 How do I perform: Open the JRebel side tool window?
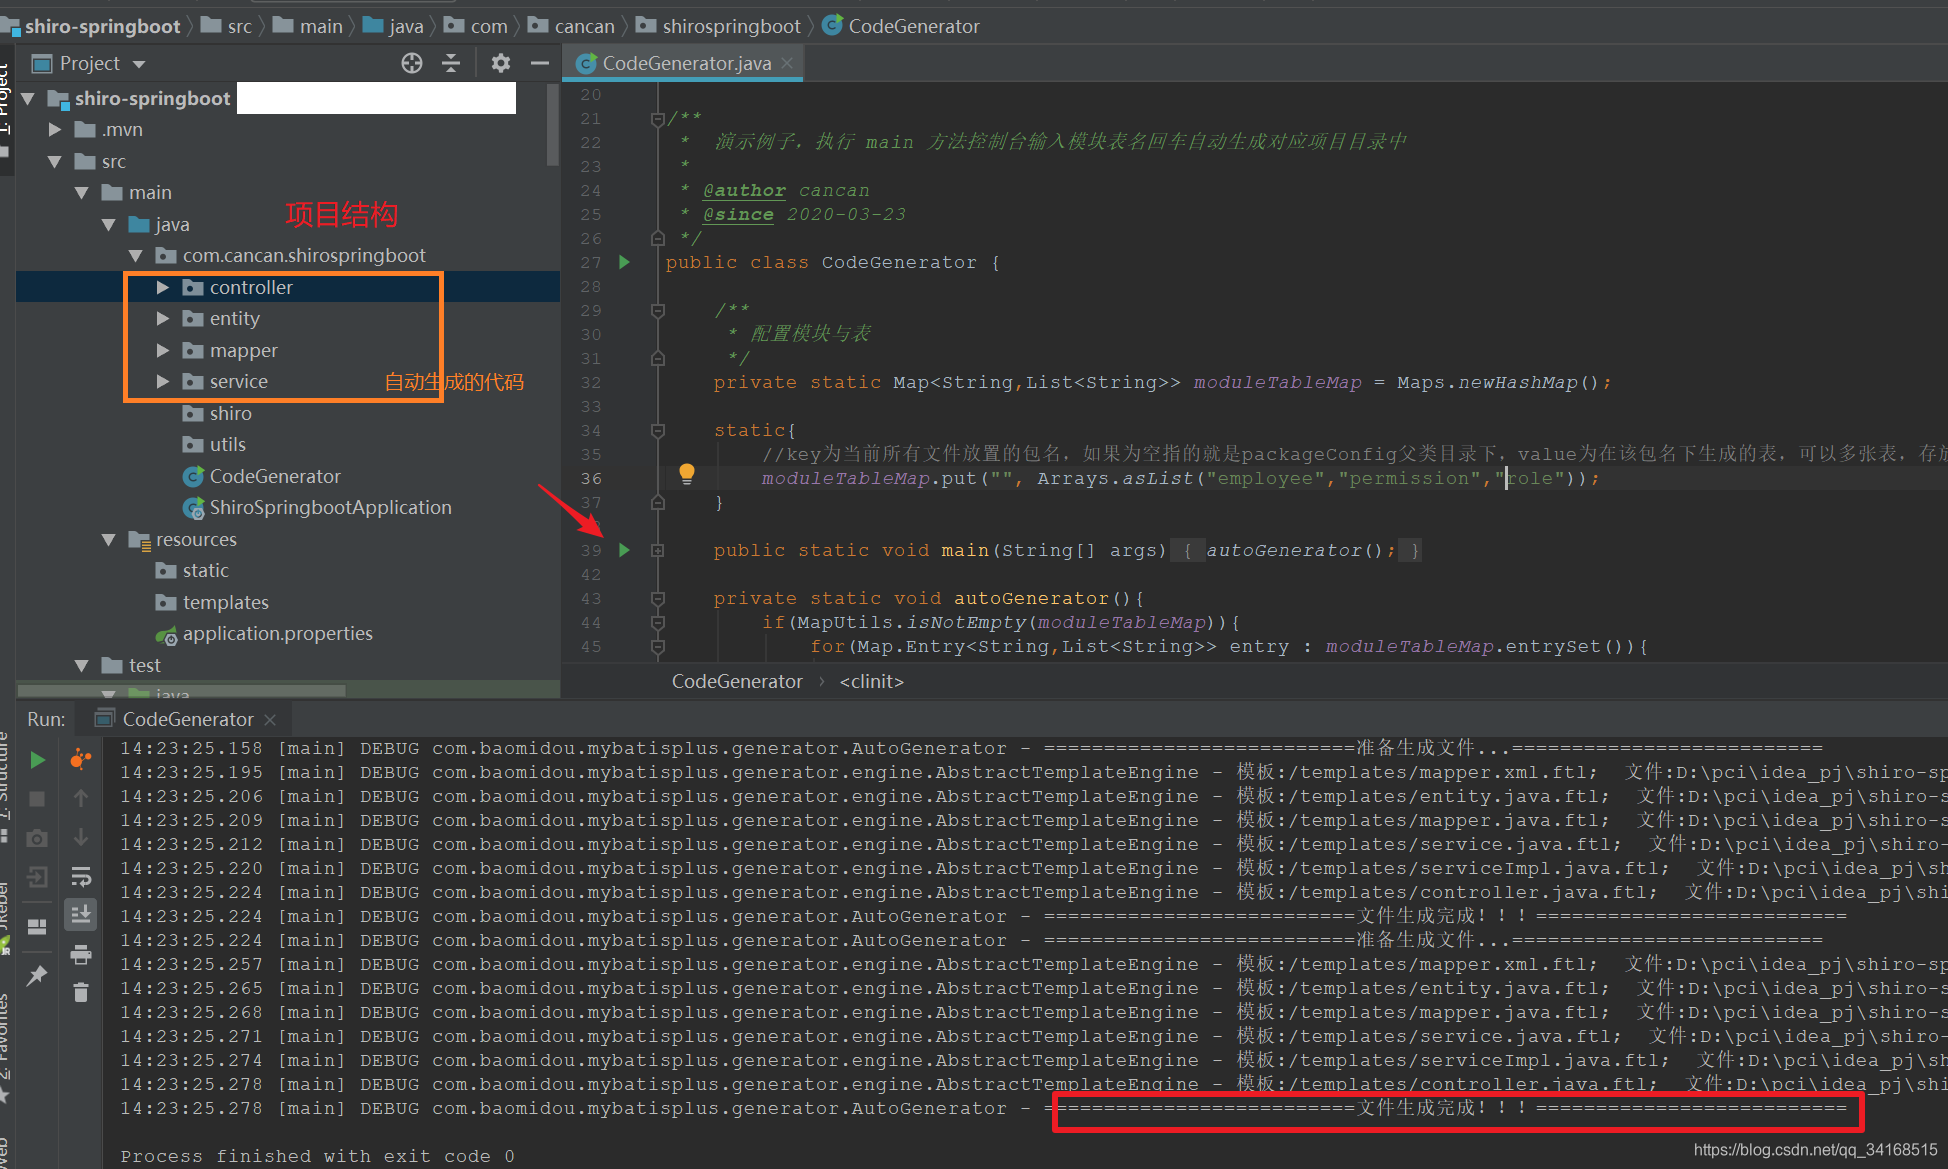point(5,915)
